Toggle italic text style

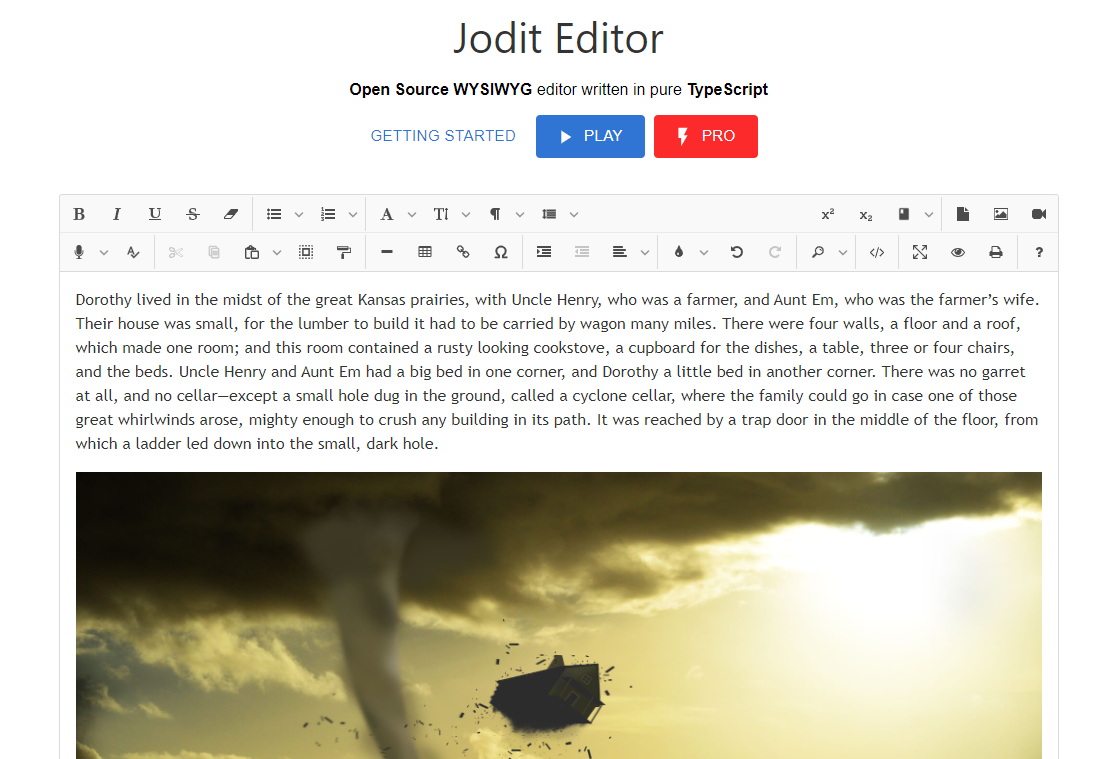(x=117, y=214)
